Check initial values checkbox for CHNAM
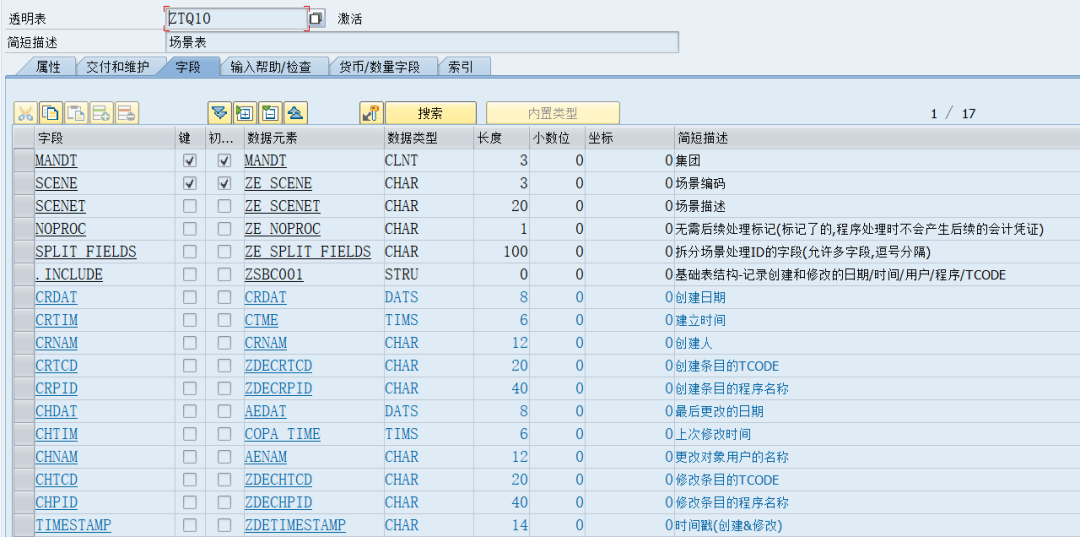Screen dimensions: 1080x537 pyautogui.click(x=225, y=457)
